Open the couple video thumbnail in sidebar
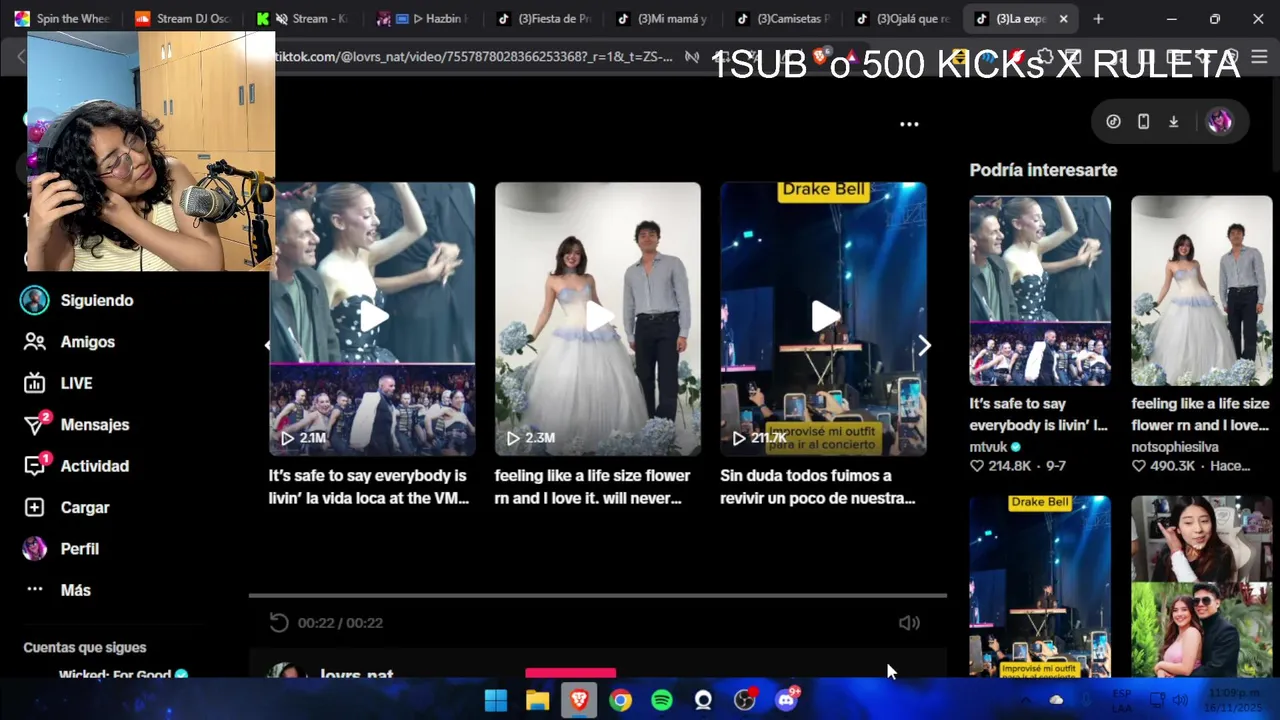The width and height of the screenshot is (1280, 720). click(x=1202, y=586)
